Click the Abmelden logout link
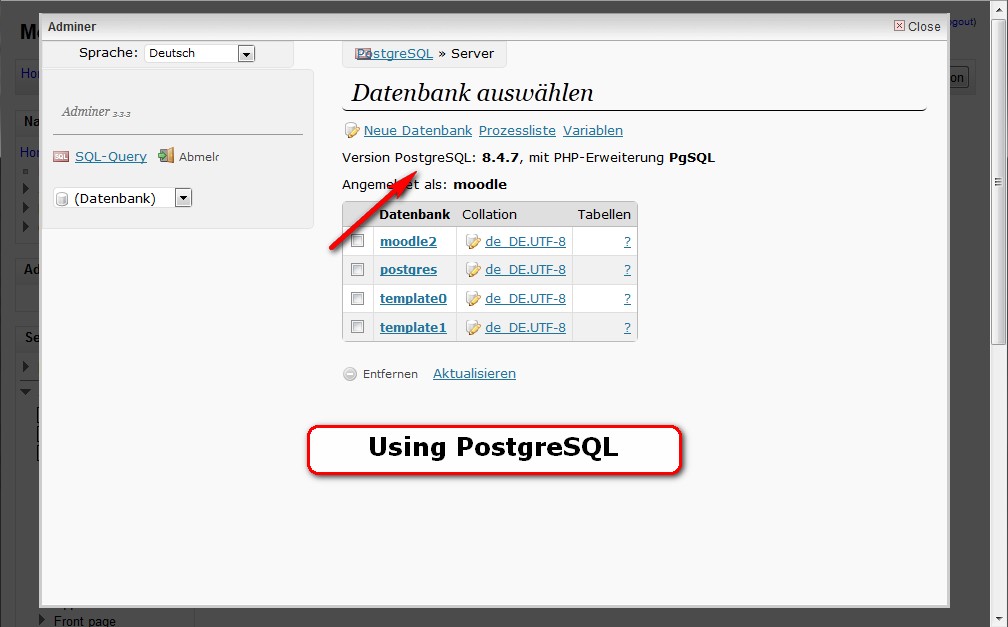This screenshot has width=1008, height=627. click(199, 156)
